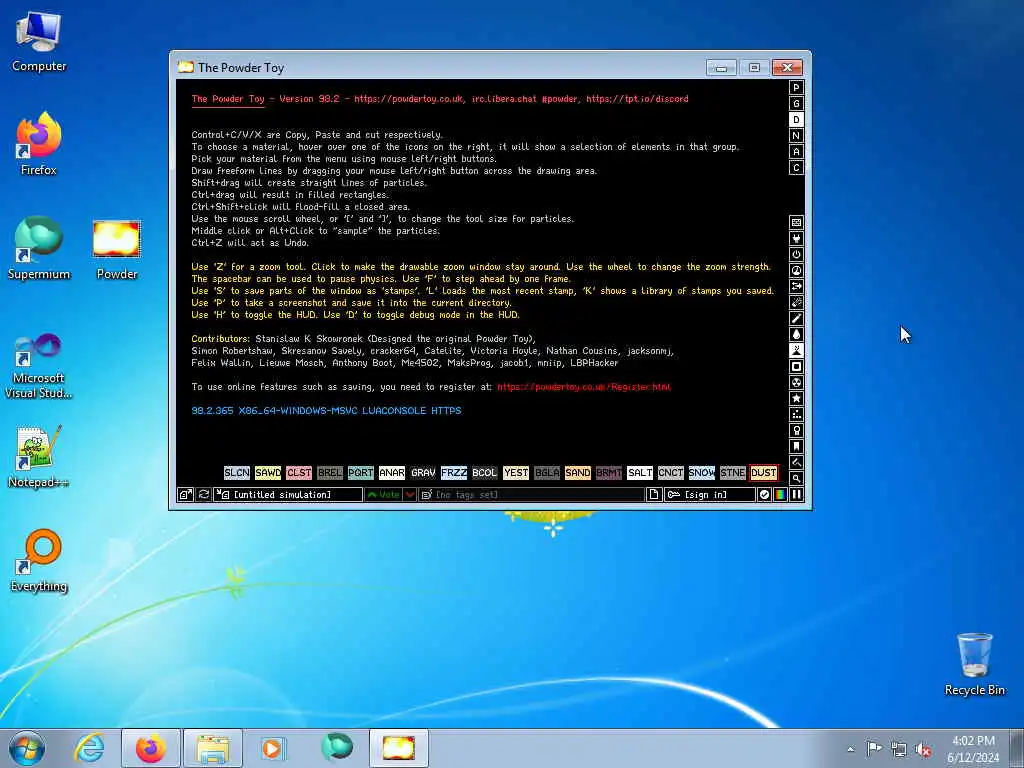The image size is (1024, 768).
Task: Toggle the C console option
Action: point(796,168)
